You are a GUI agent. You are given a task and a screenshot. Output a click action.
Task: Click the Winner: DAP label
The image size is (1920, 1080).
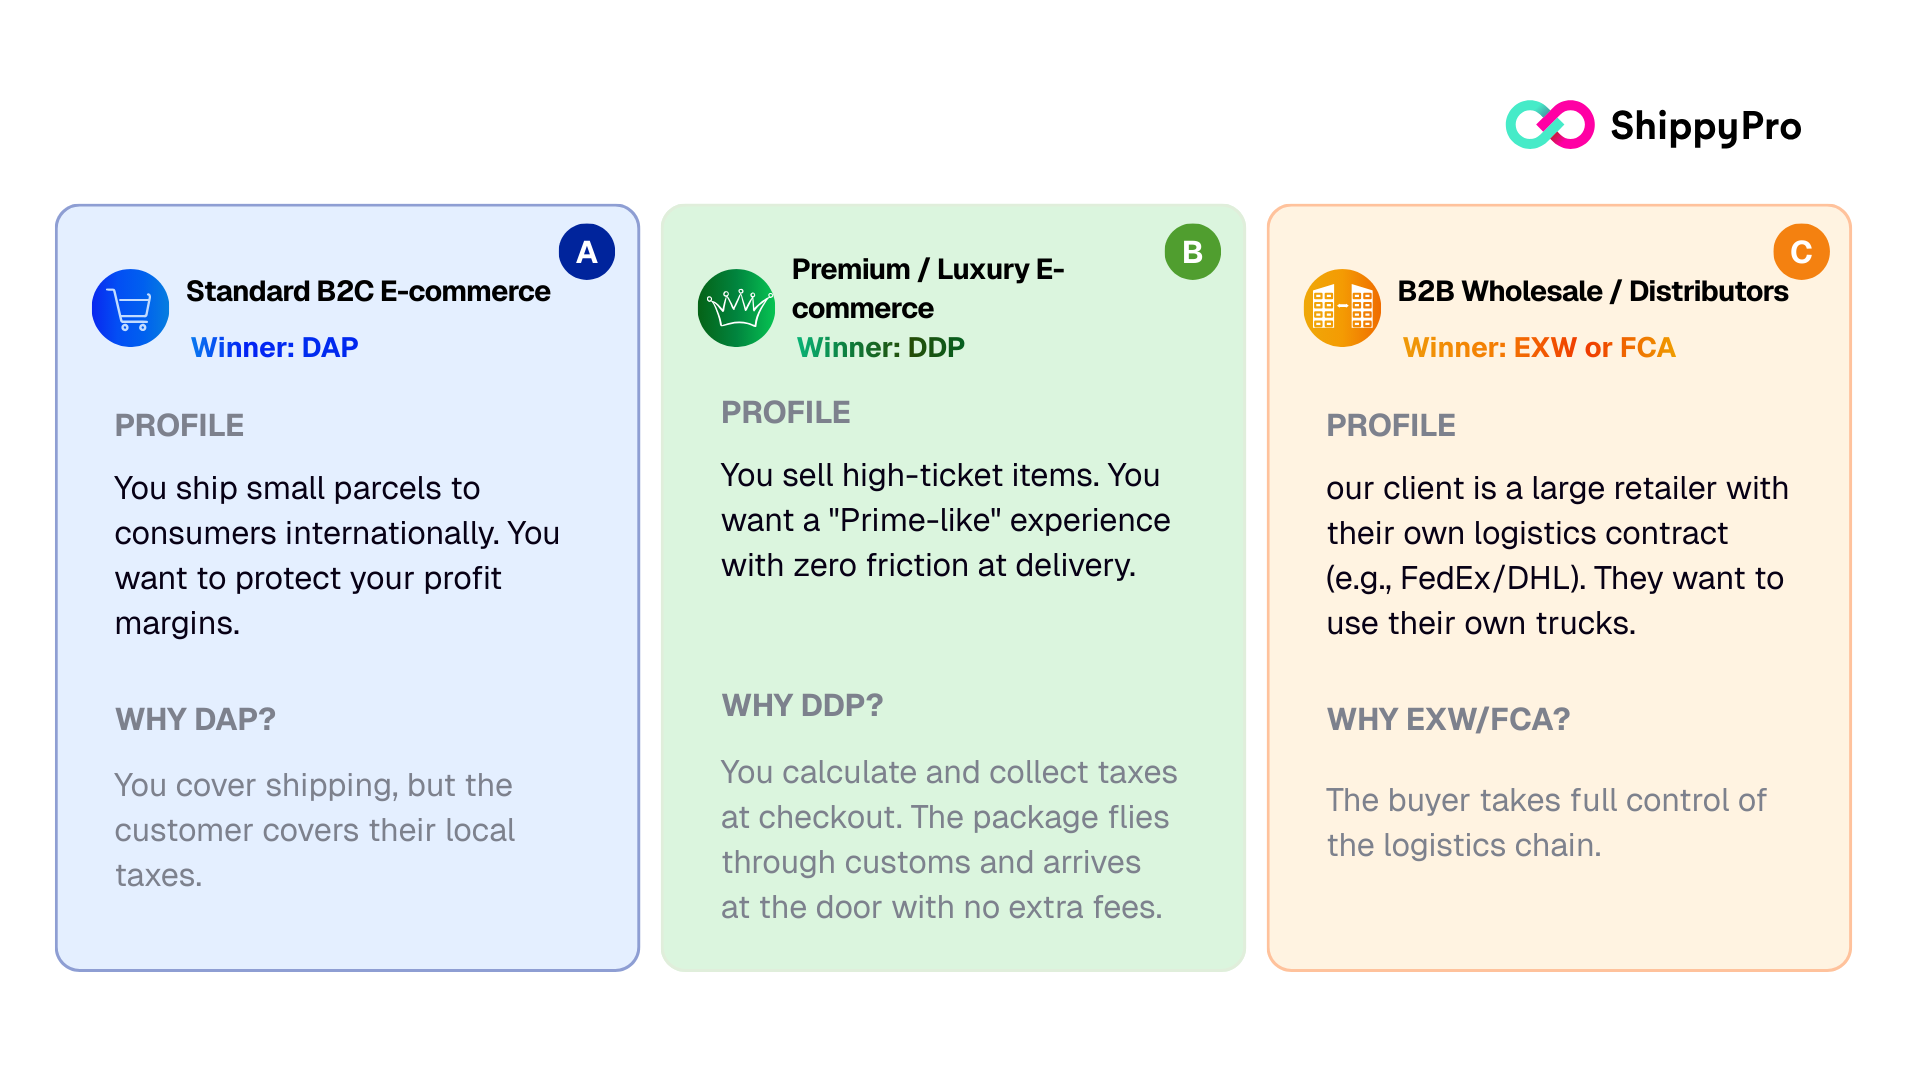click(x=274, y=347)
